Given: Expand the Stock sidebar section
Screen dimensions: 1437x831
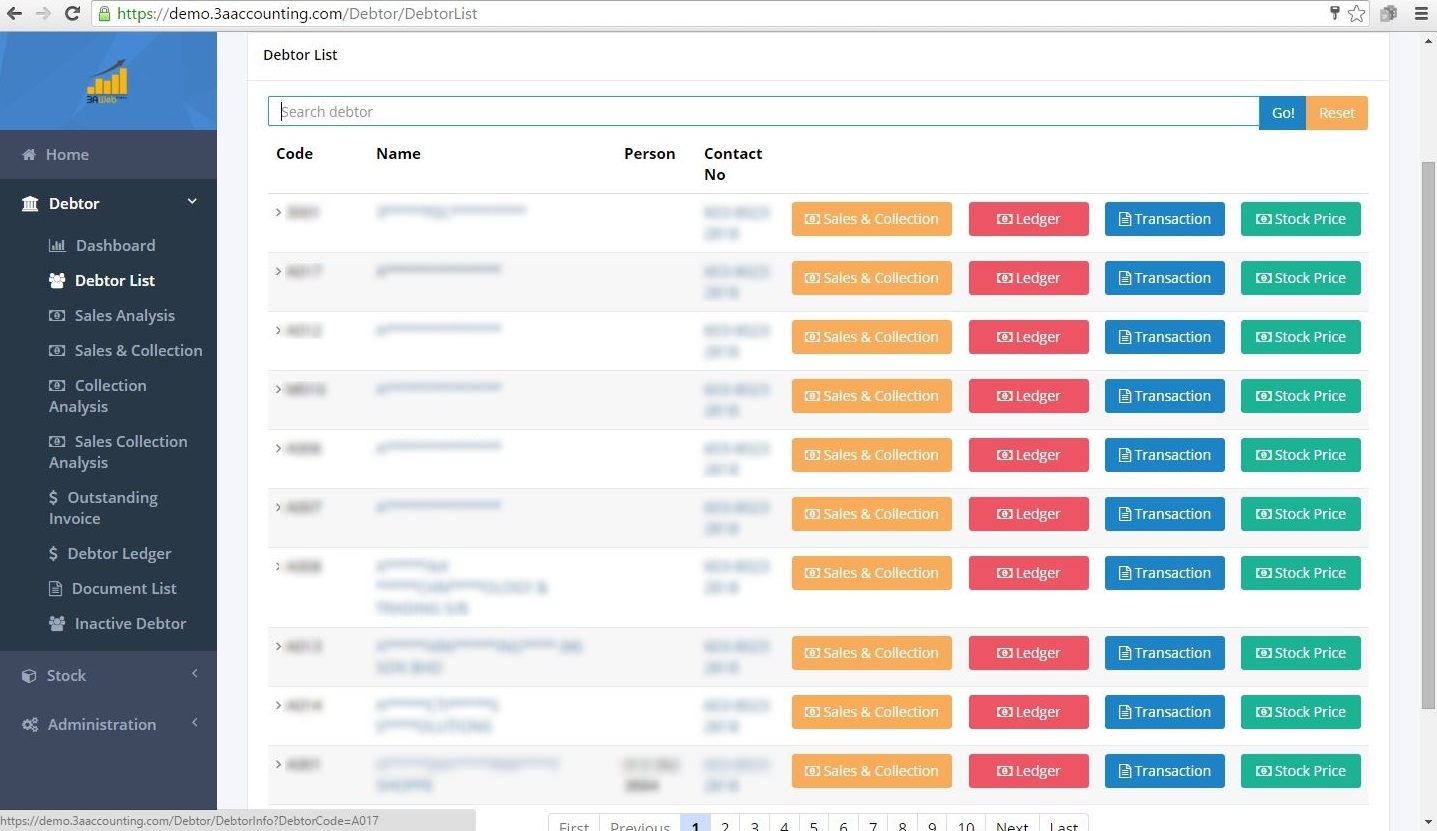Looking at the screenshot, I should [195, 674].
